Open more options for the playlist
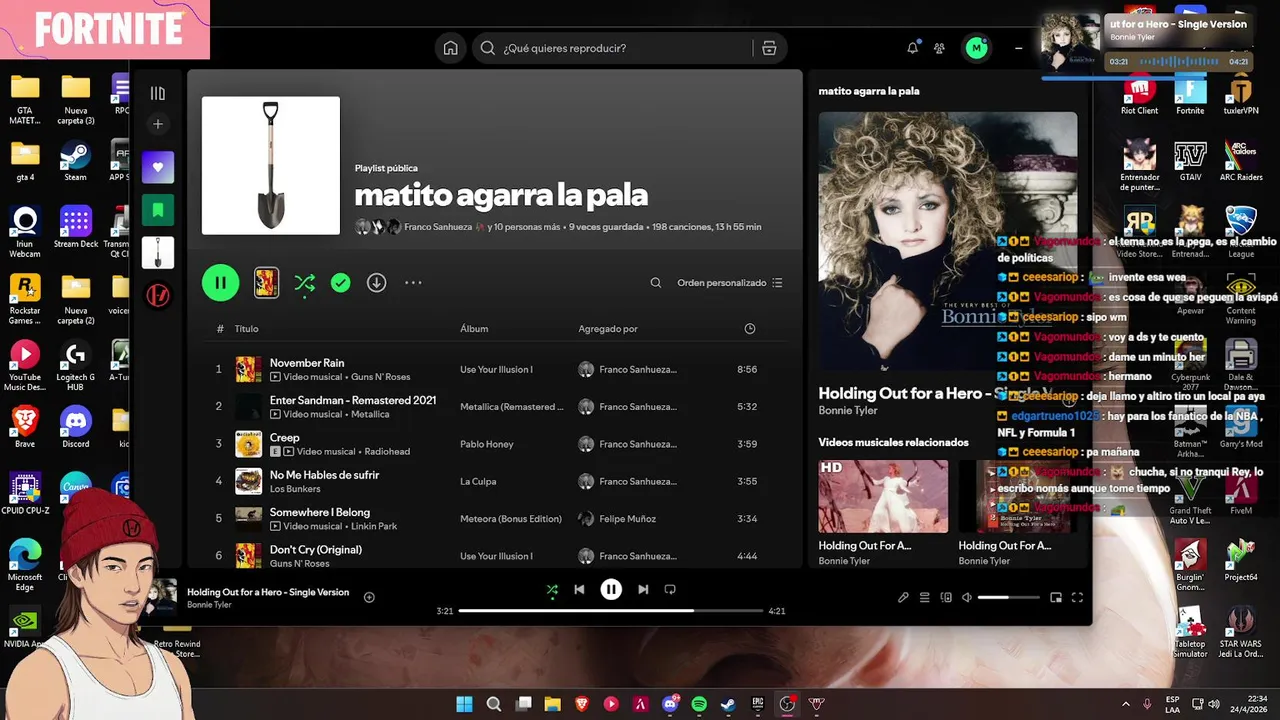The width and height of the screenshot is (1280, 720). tap(413, 283)
